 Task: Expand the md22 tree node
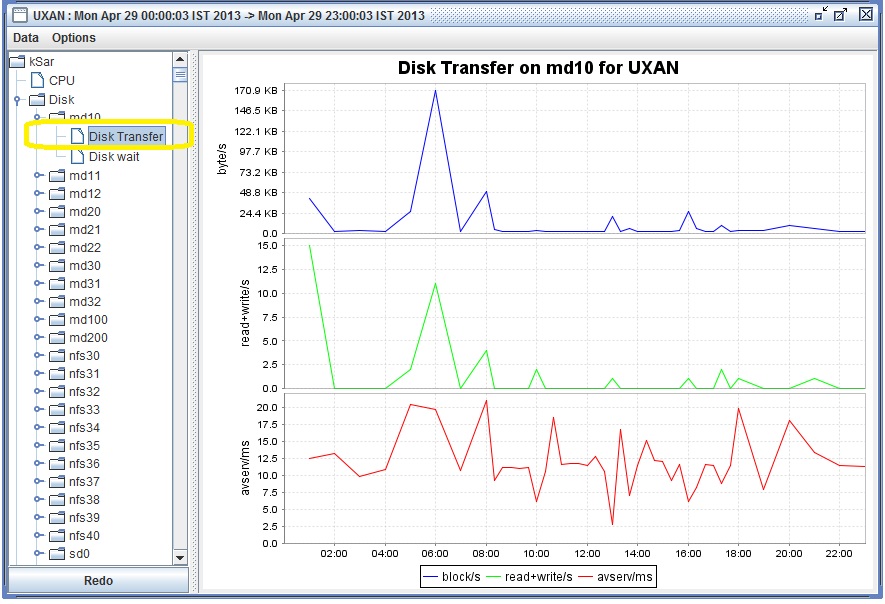tap(36, 247)
